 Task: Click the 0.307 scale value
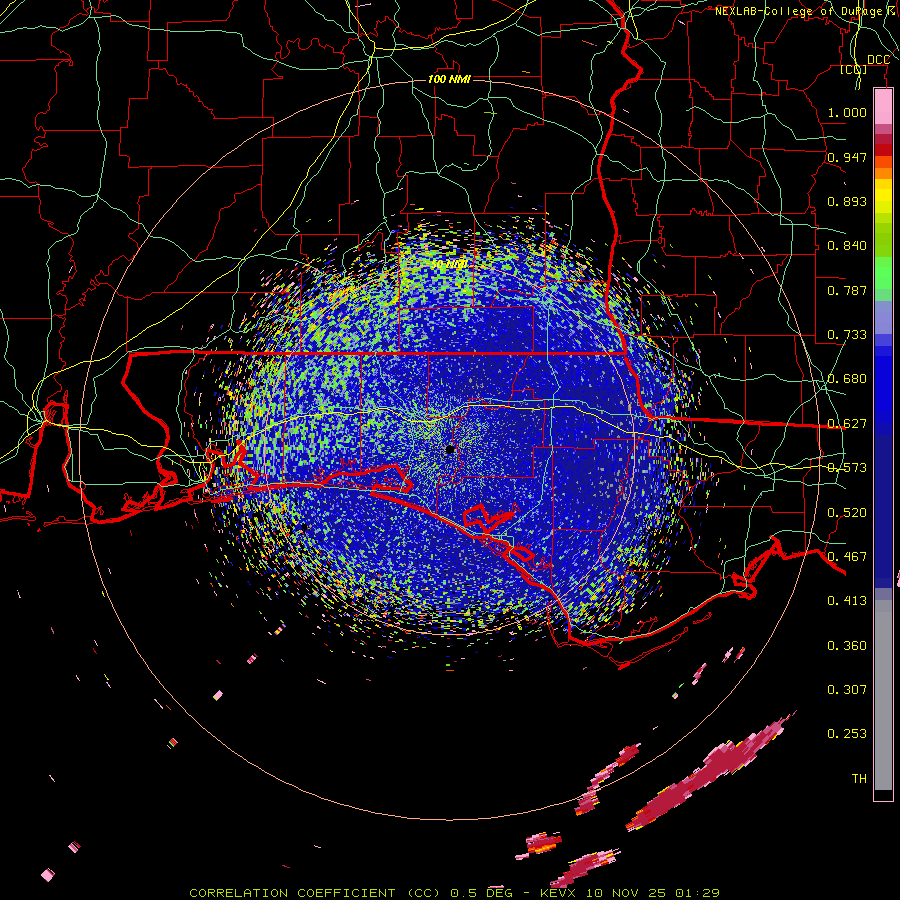pyautogui.click(x=847, y=690)
